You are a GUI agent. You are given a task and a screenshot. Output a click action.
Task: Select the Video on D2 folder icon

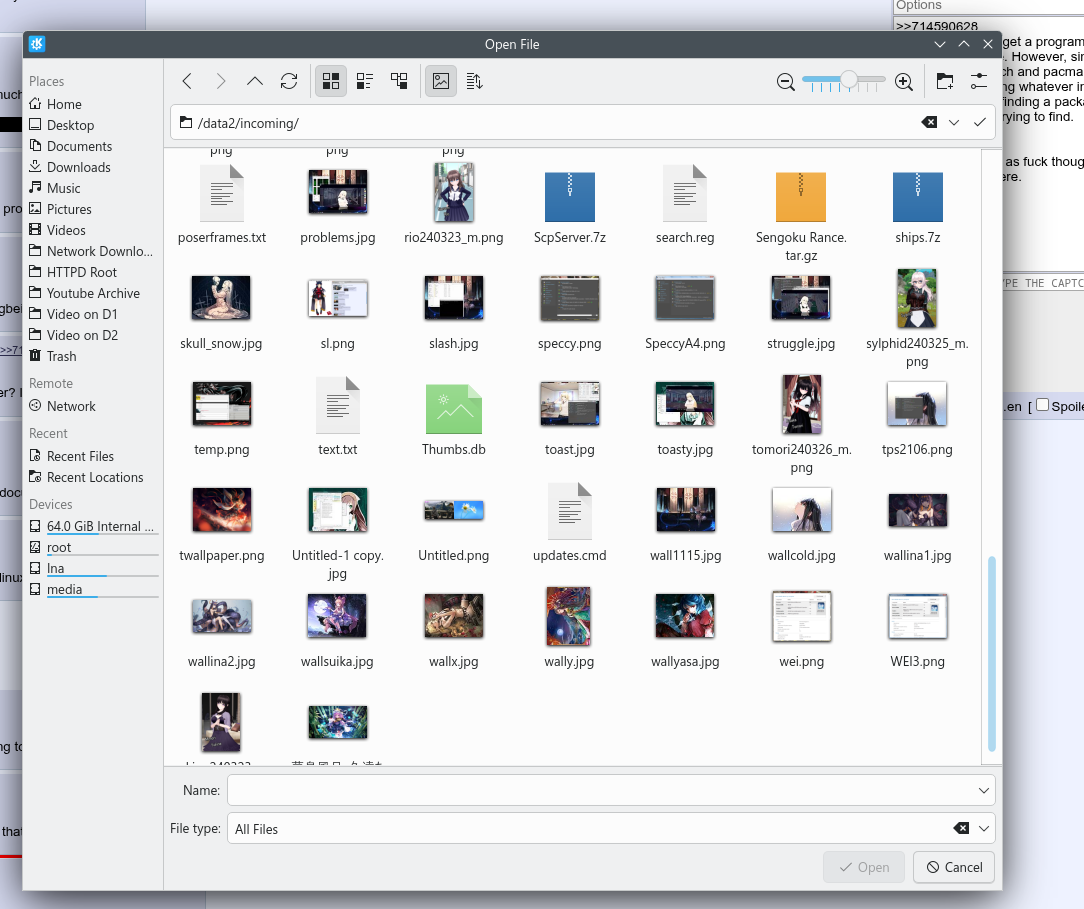click(35, 335)
